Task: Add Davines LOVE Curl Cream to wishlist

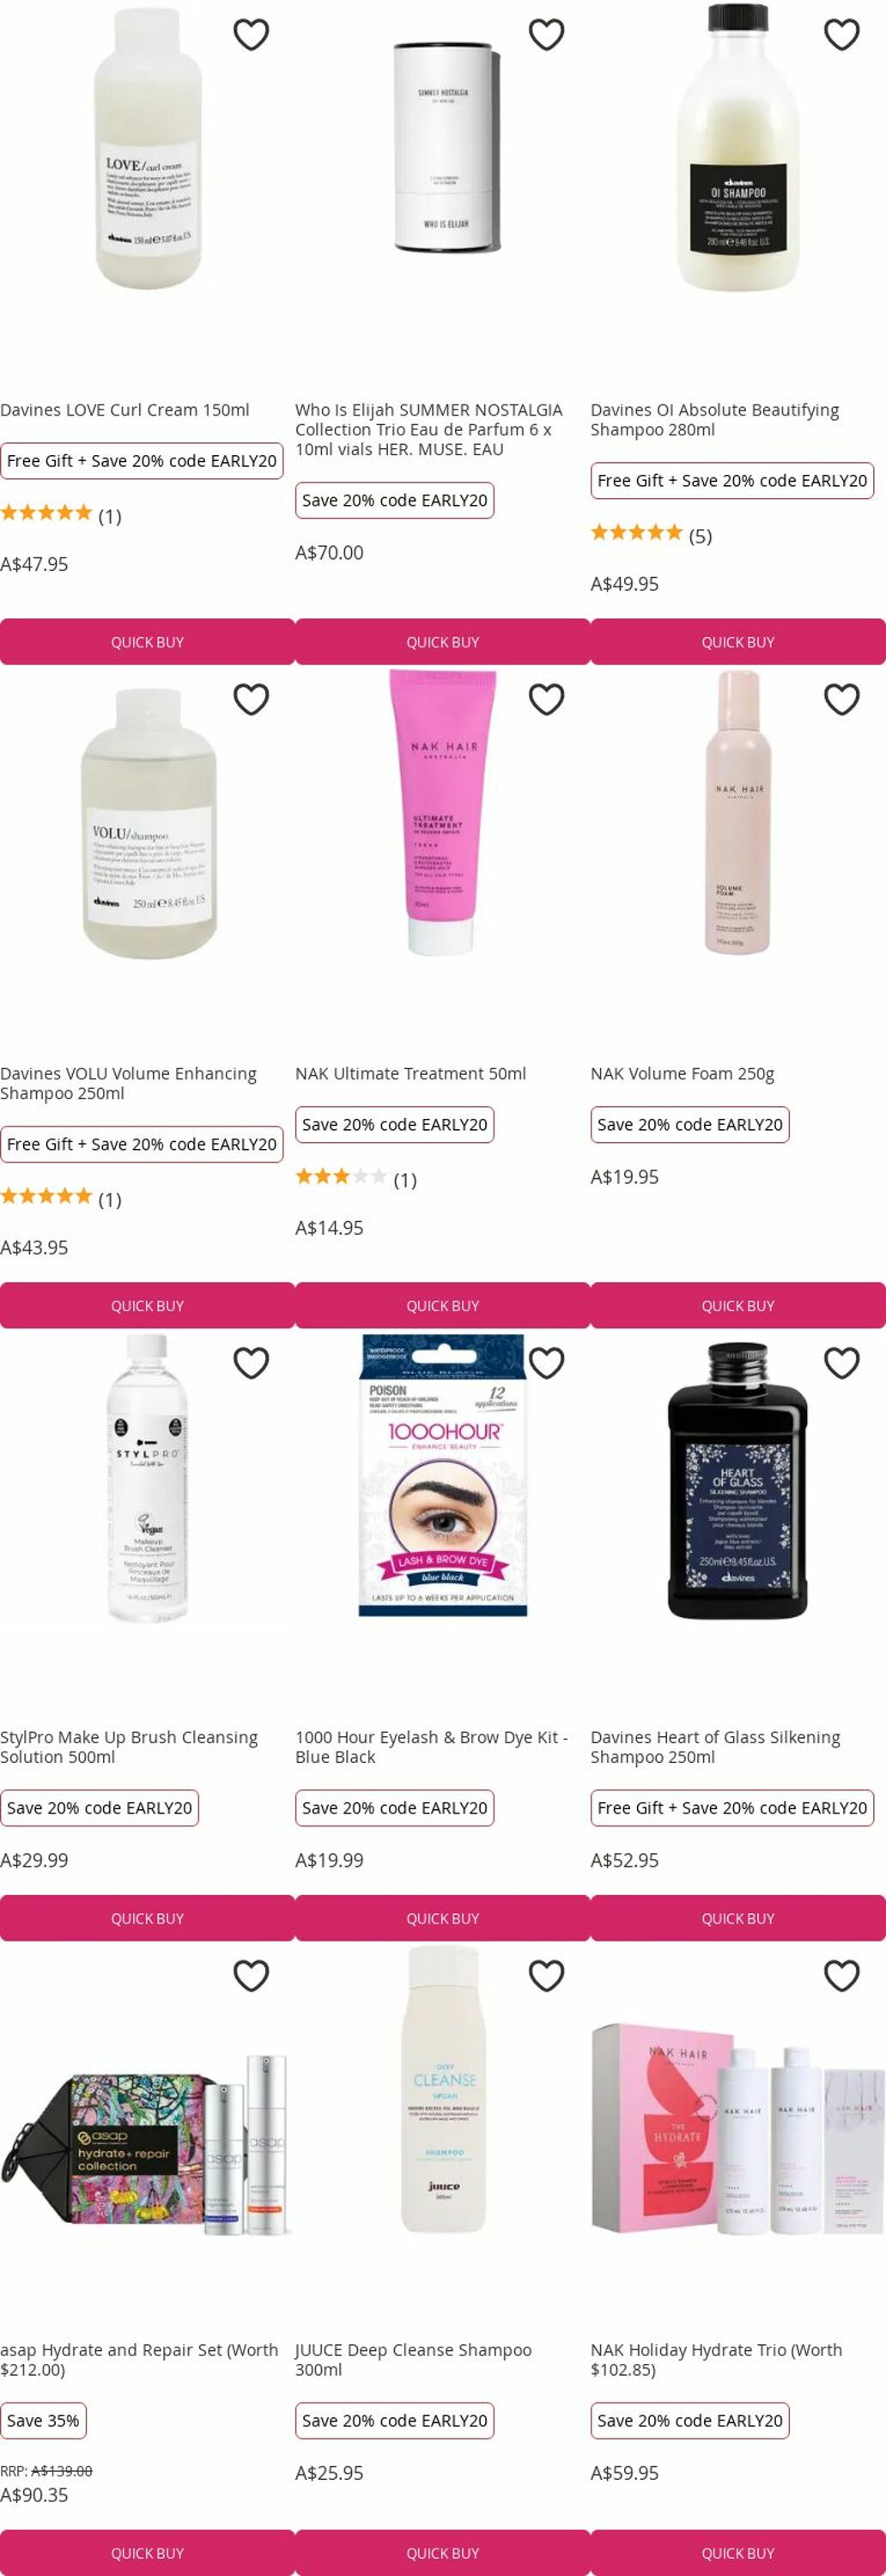Action: tap(251, 35)
